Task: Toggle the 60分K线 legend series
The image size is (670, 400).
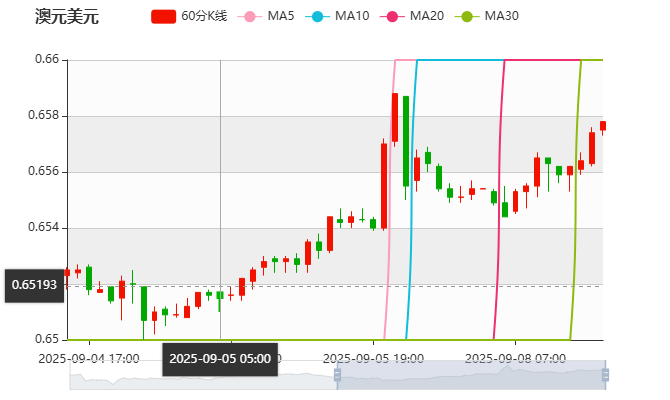Action: click(189, 16)
